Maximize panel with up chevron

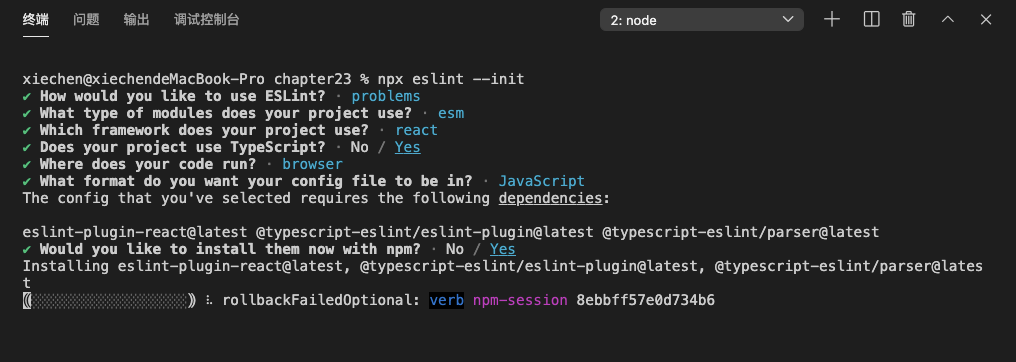947,19
